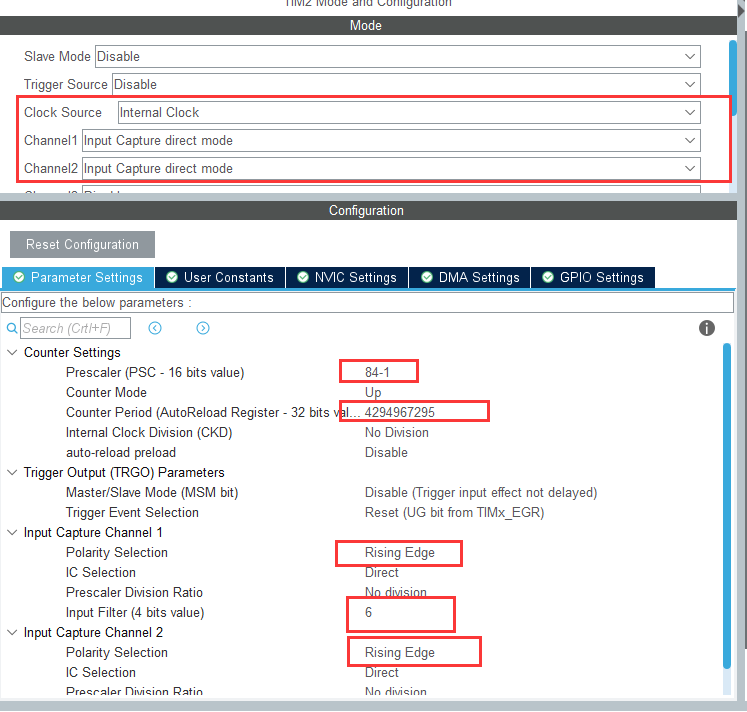Collapse the Input Capture Channel 1 group
The width and height of the screenshot is (747, 712).
[12, 533]
